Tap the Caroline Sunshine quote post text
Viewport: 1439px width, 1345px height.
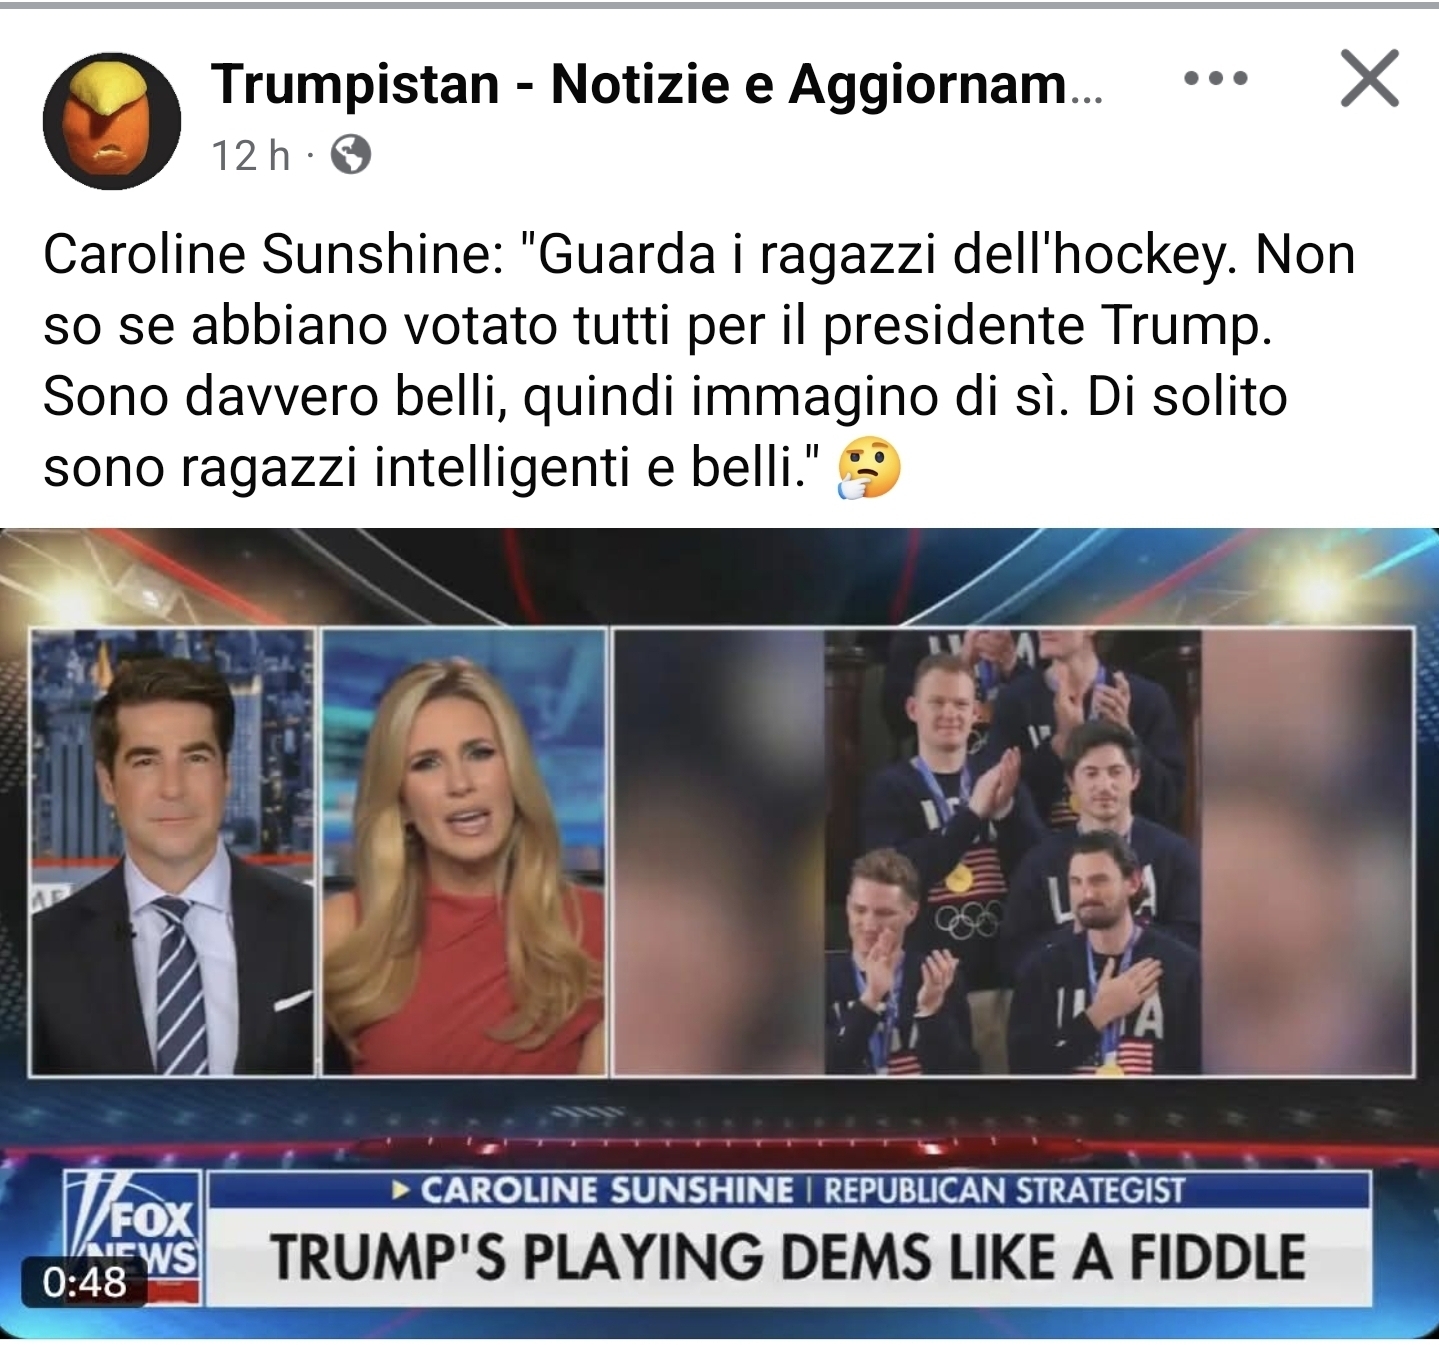[x=699, y=360]
